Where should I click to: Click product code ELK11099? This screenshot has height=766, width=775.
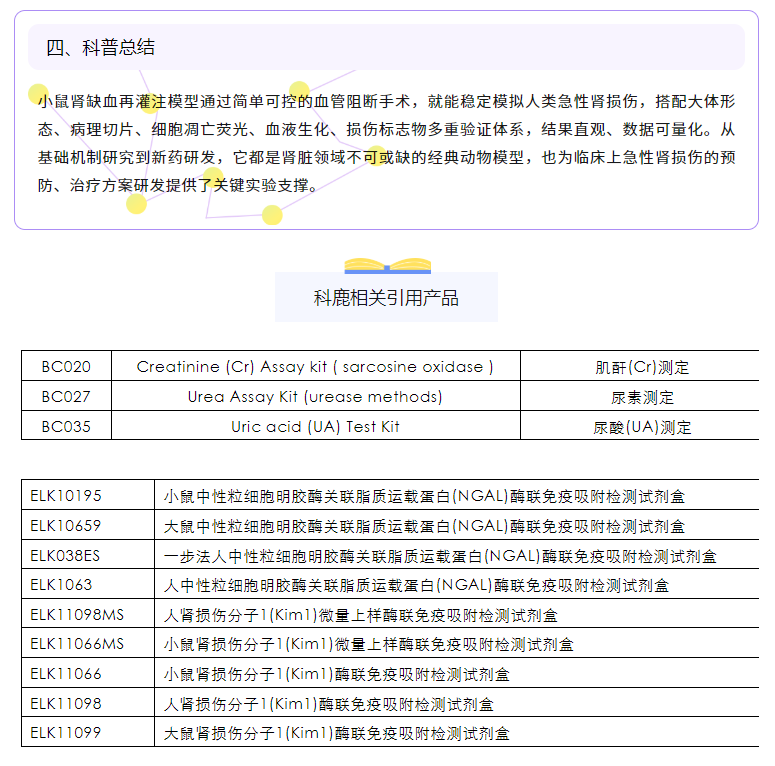(66, 732)
